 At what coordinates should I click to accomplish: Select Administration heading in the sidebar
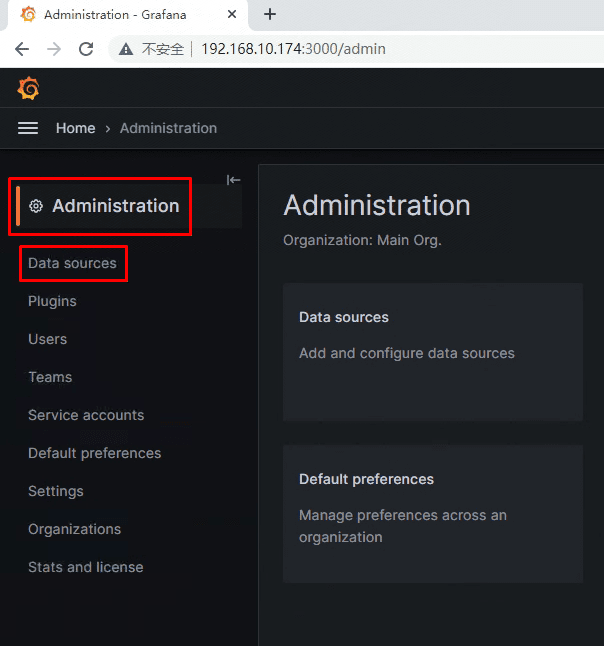tap(116, 206)
